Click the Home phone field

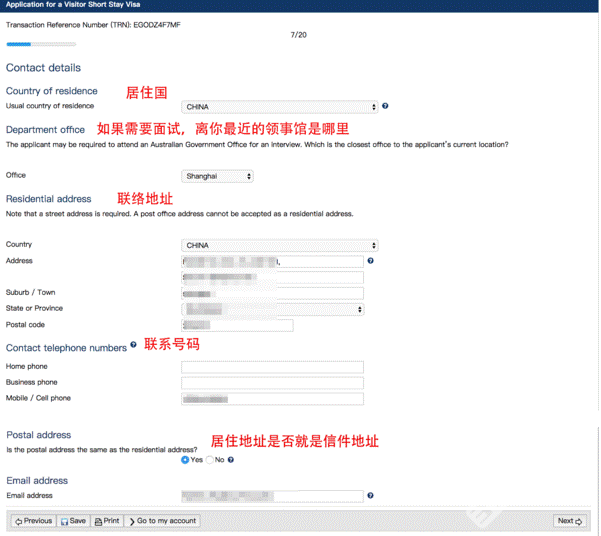273,367
